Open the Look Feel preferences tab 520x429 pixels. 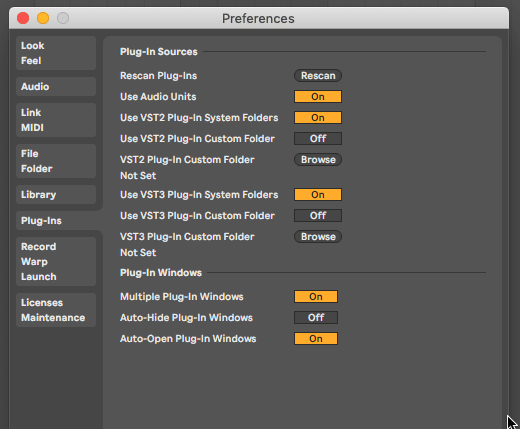56,53
